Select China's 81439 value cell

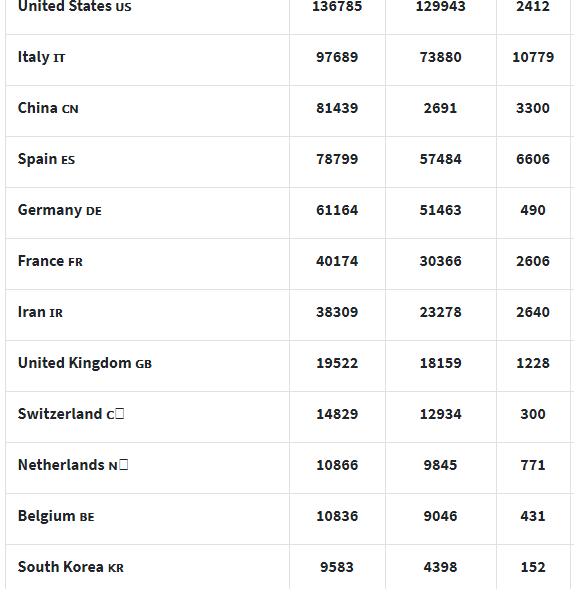(x=337, y=108)
